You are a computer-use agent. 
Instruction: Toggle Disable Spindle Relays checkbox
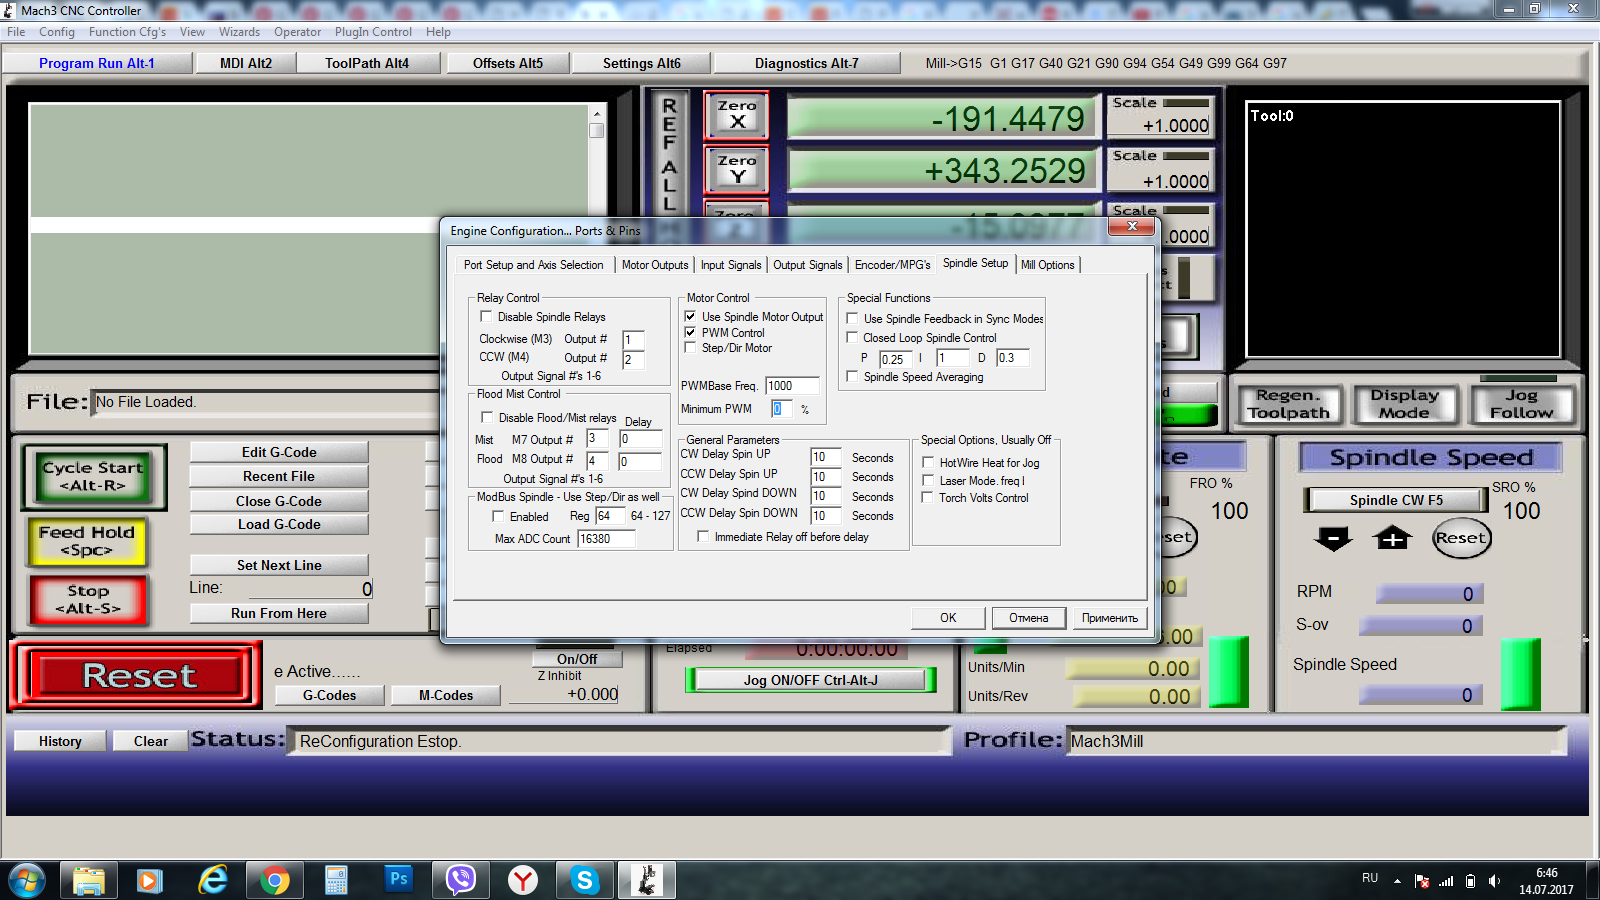486,317
